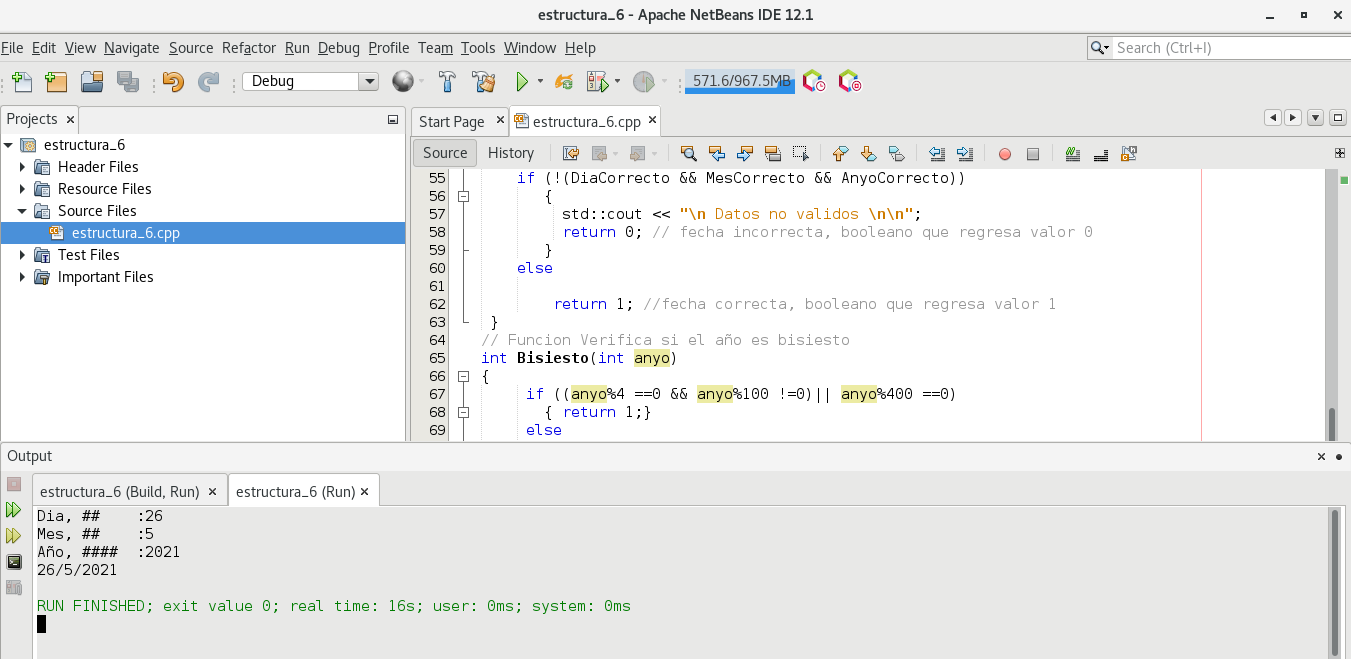Image resolution: width=1351 pixels, height=659 pixels.
Task: Click Find Selection magnifier icon in editor toolbar
Action: click(x=688, y=154)
